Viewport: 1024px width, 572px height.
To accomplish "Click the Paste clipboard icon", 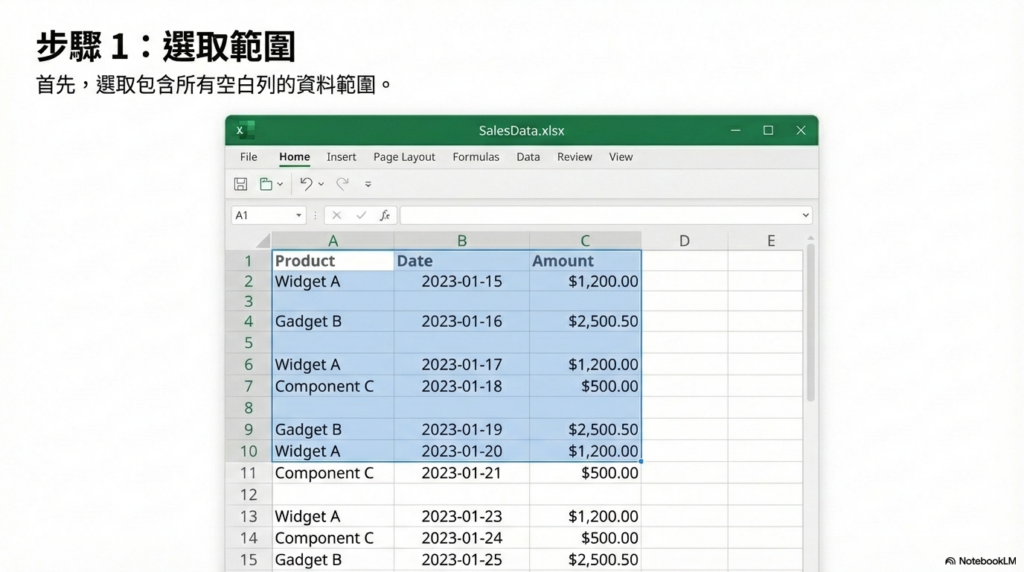I will [266, 184].
